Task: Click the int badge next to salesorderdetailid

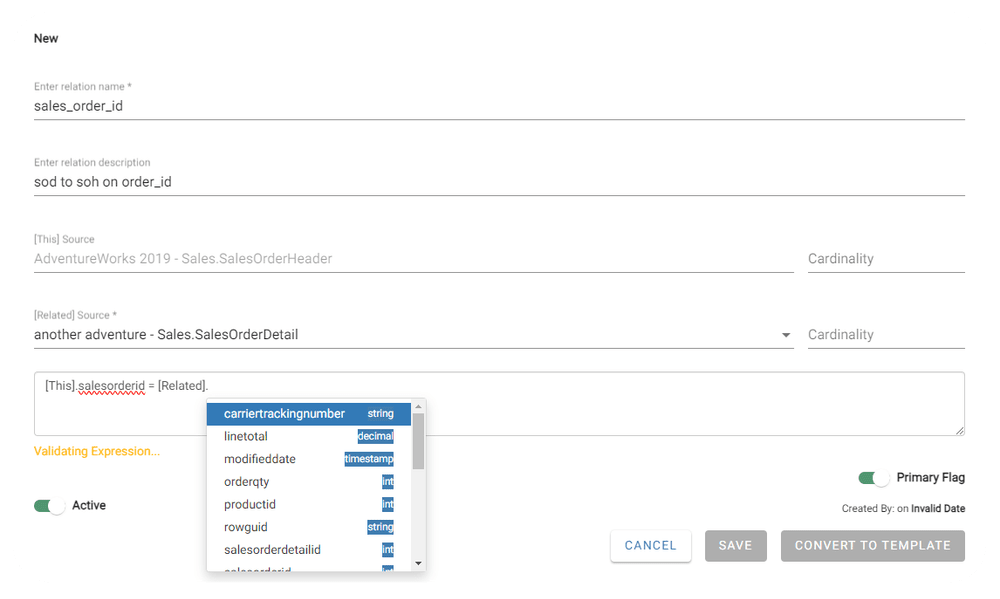Action: click(x=387, y=549)
